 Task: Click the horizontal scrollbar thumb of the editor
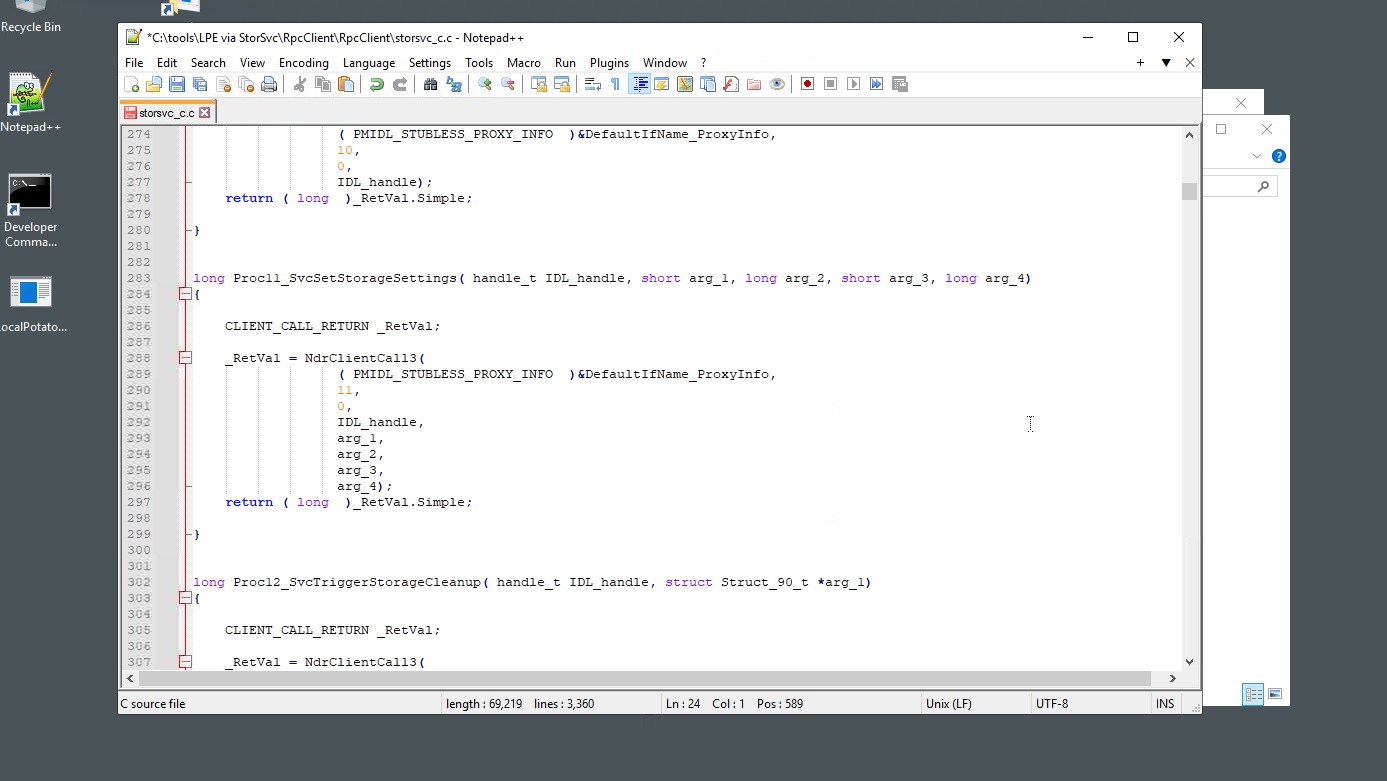[644, 679]
